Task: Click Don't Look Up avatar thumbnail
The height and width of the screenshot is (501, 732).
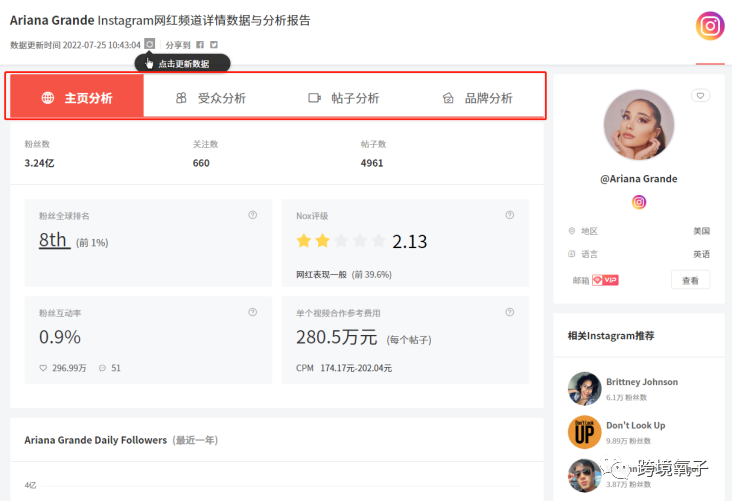Action: point(584,432)
